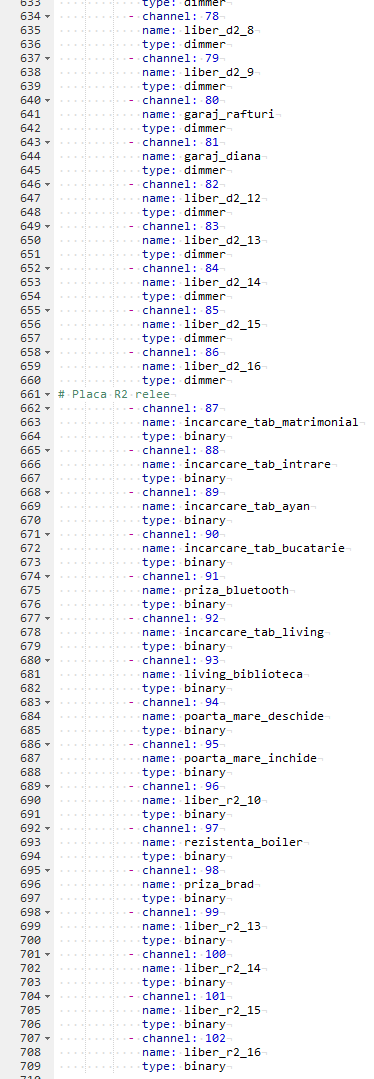
Task: Collapse the fold at line 680
Action: (x=48, y=661)
